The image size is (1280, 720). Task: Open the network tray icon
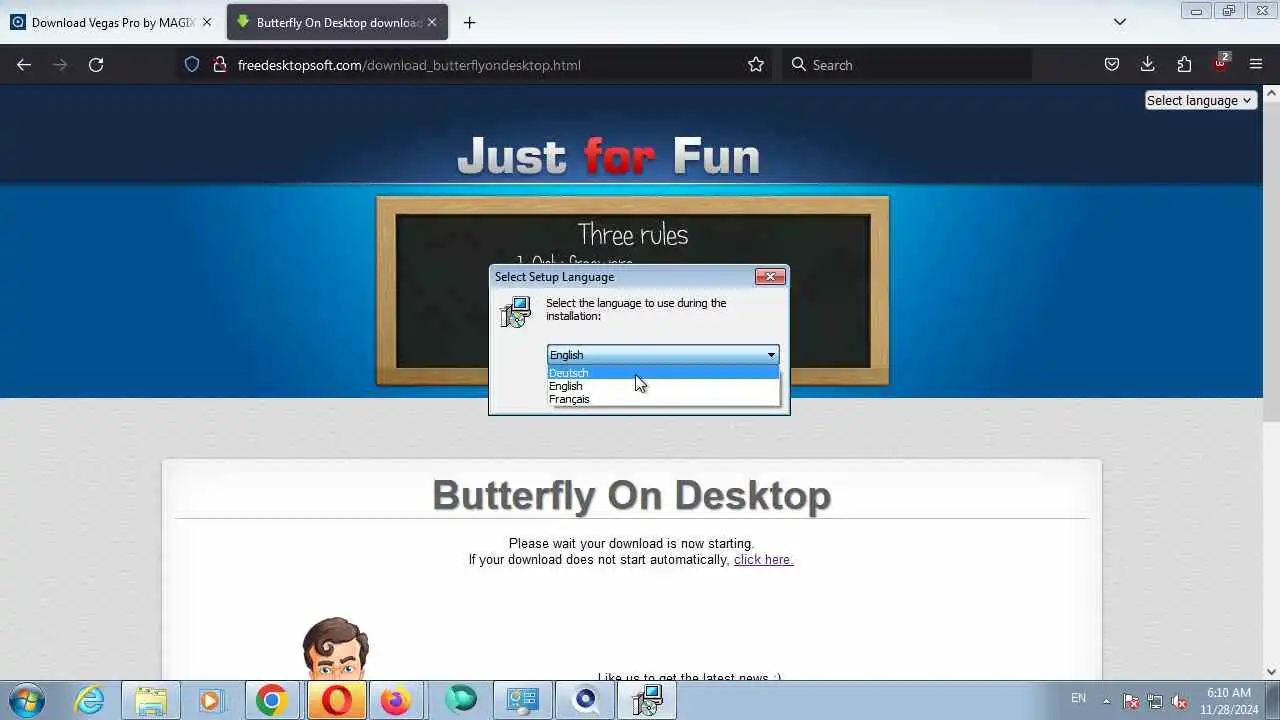click(x=1155, y=701)
